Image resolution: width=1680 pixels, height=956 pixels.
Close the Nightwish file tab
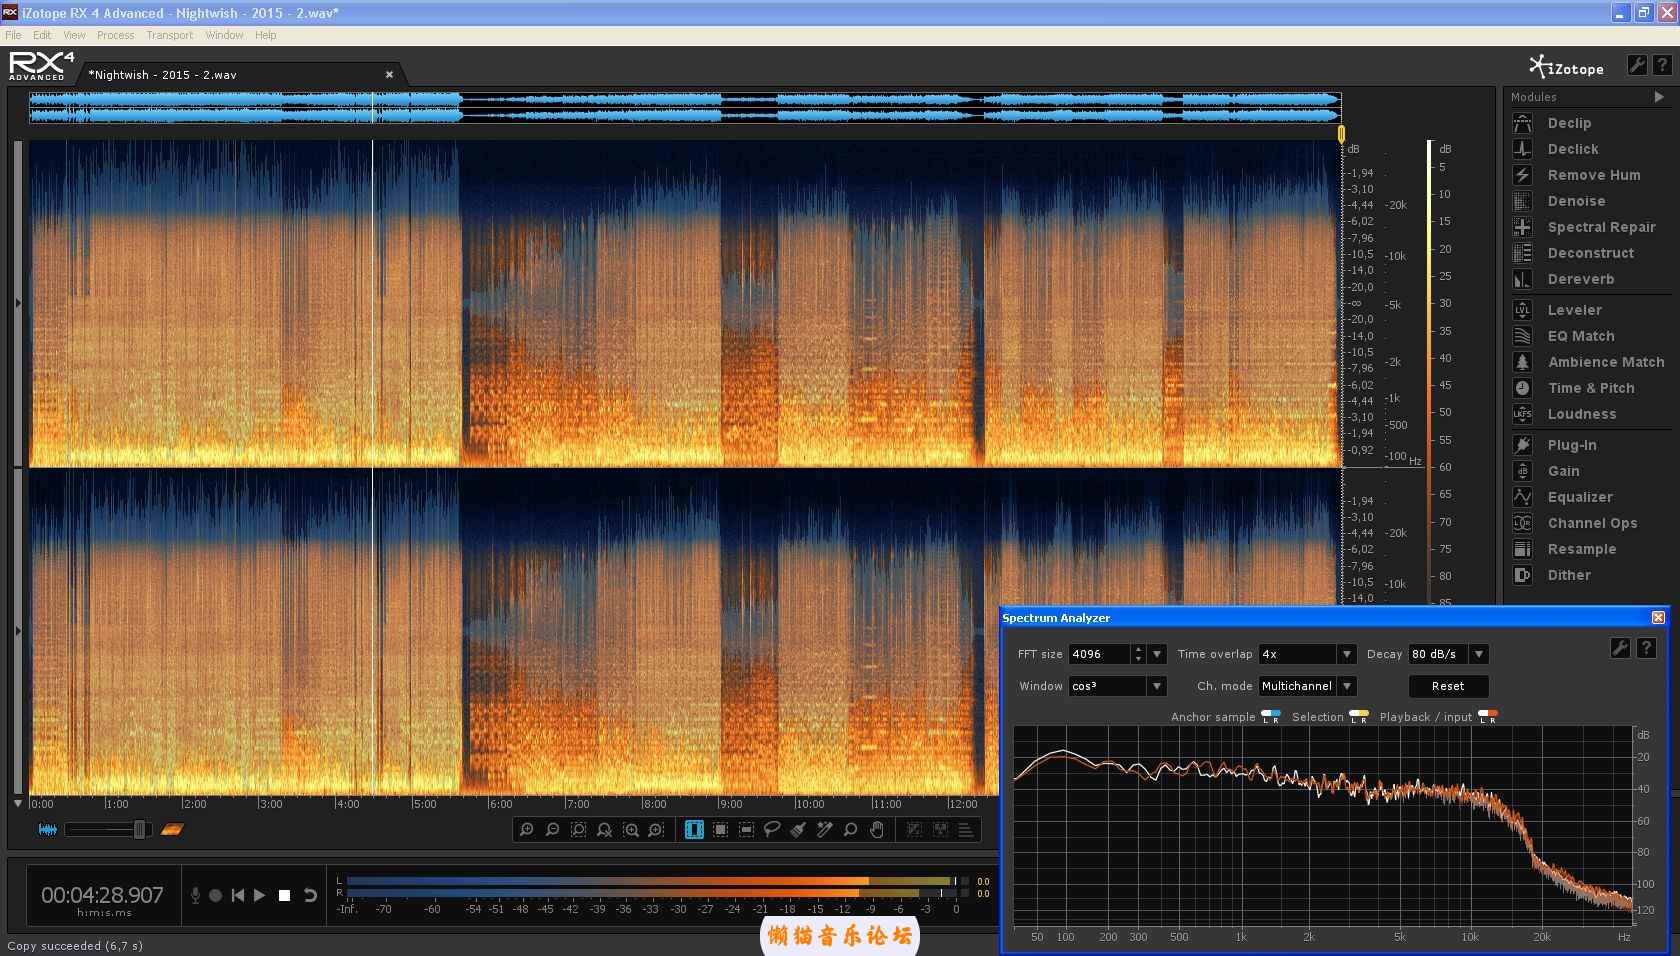pyautogui.click(x=390, y=74)
